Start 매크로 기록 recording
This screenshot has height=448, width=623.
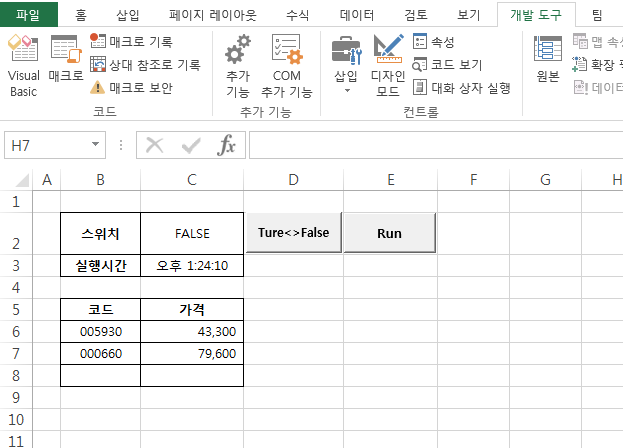point(131,41)
